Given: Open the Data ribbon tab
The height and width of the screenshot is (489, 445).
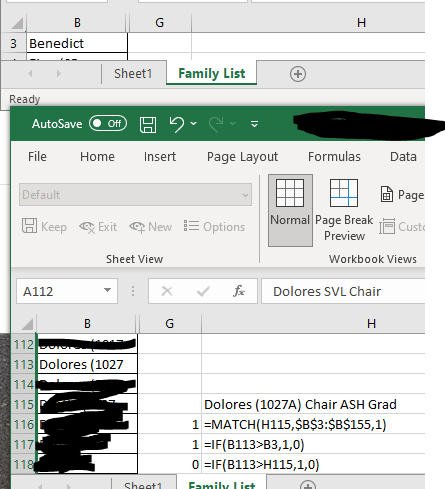Looking at the screenshot, I should coord(403,156).
